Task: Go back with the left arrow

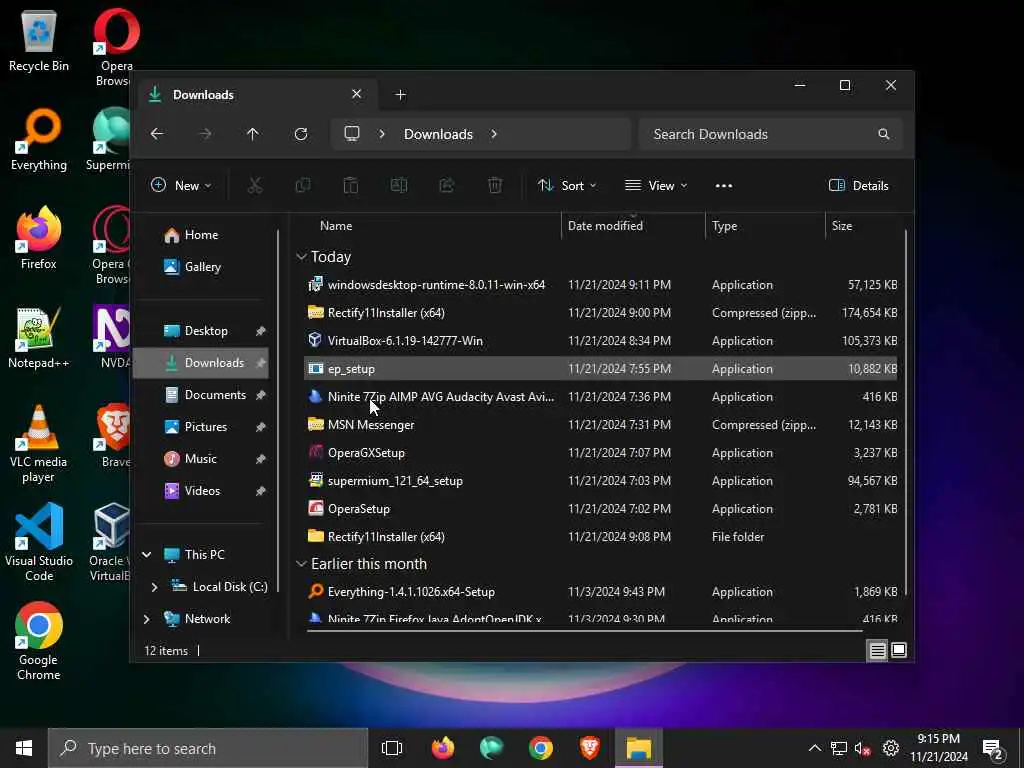Action: click(157, 134)
